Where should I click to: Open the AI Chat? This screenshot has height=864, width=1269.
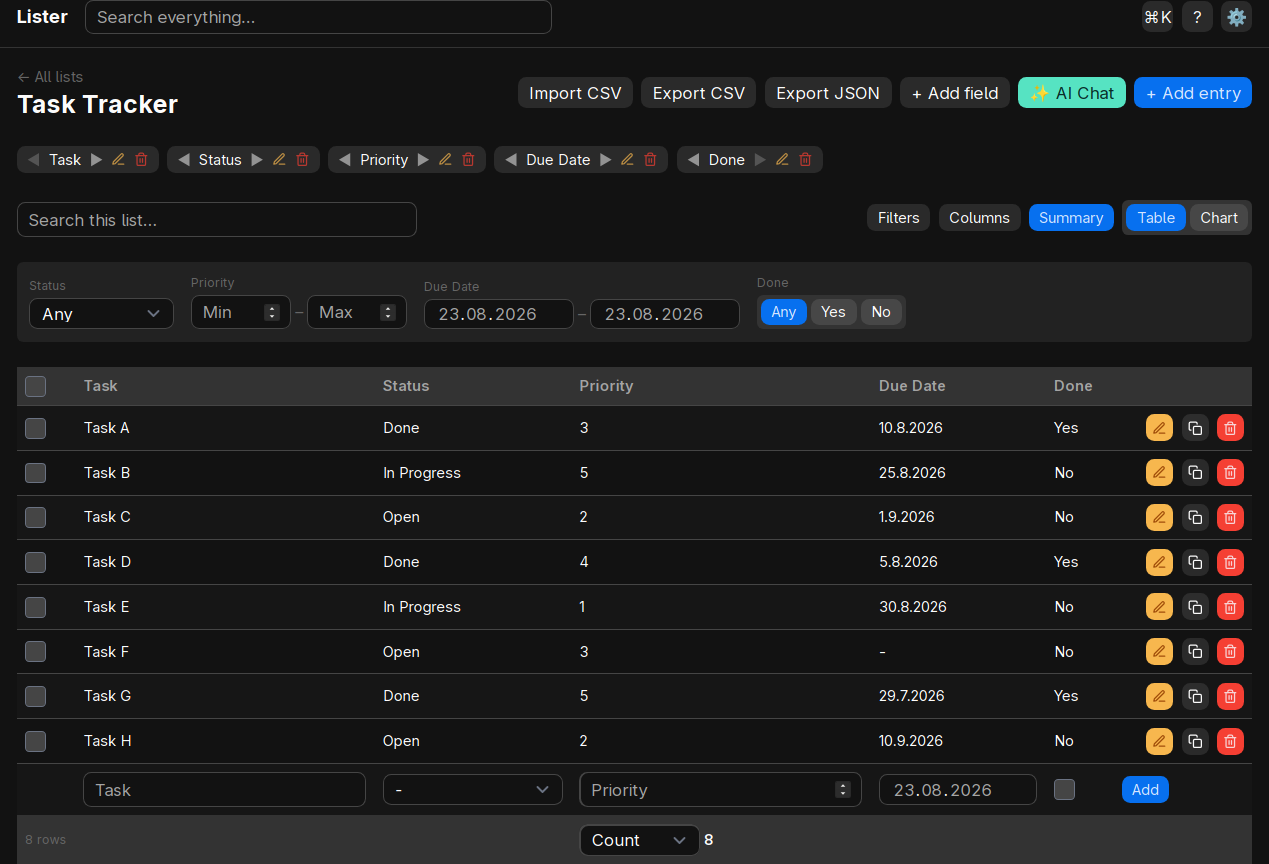tap(1072, 93)
